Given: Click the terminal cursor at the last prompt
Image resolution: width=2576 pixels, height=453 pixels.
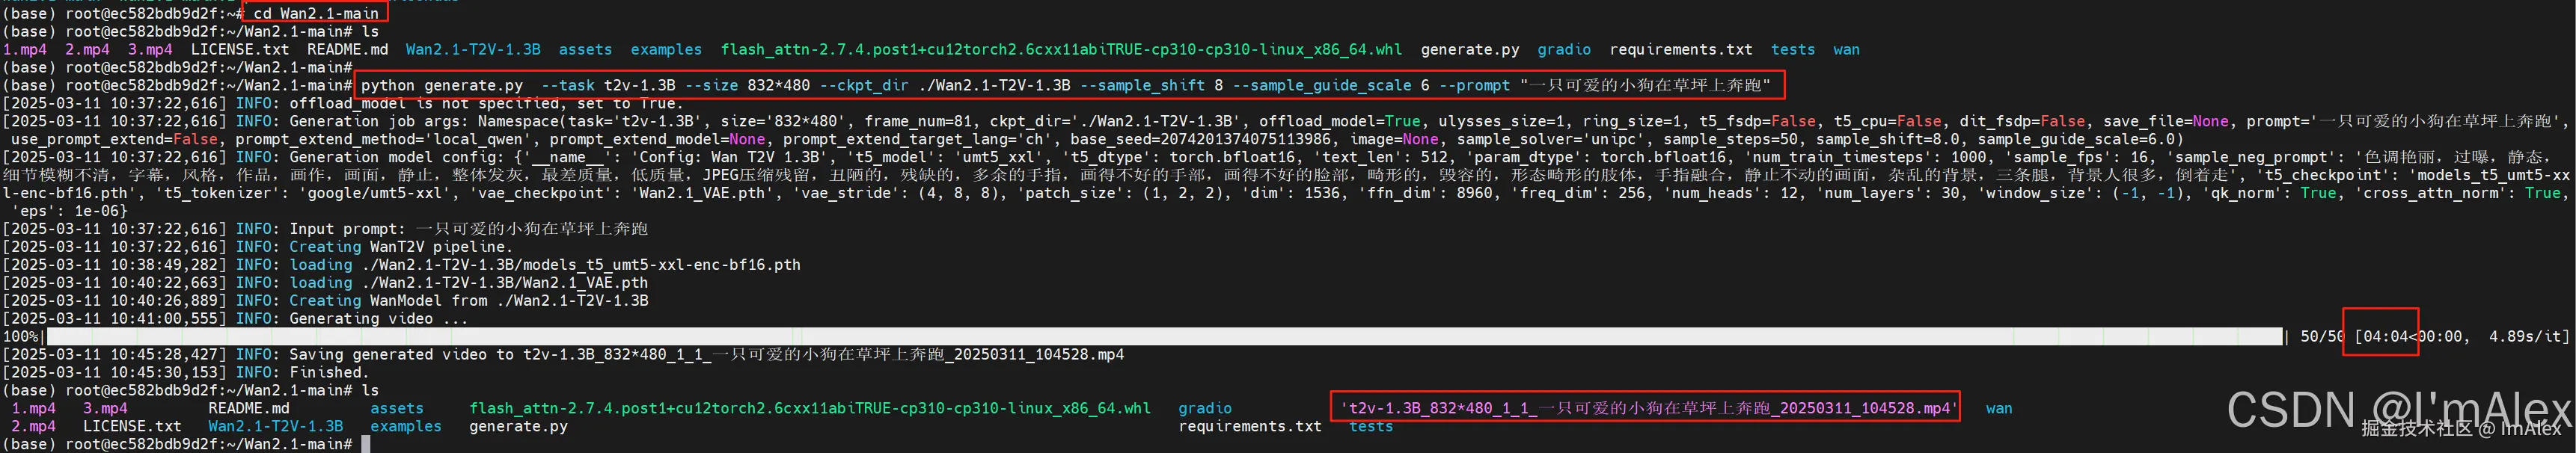Looking at the screenshot, I should coord(366,443).
